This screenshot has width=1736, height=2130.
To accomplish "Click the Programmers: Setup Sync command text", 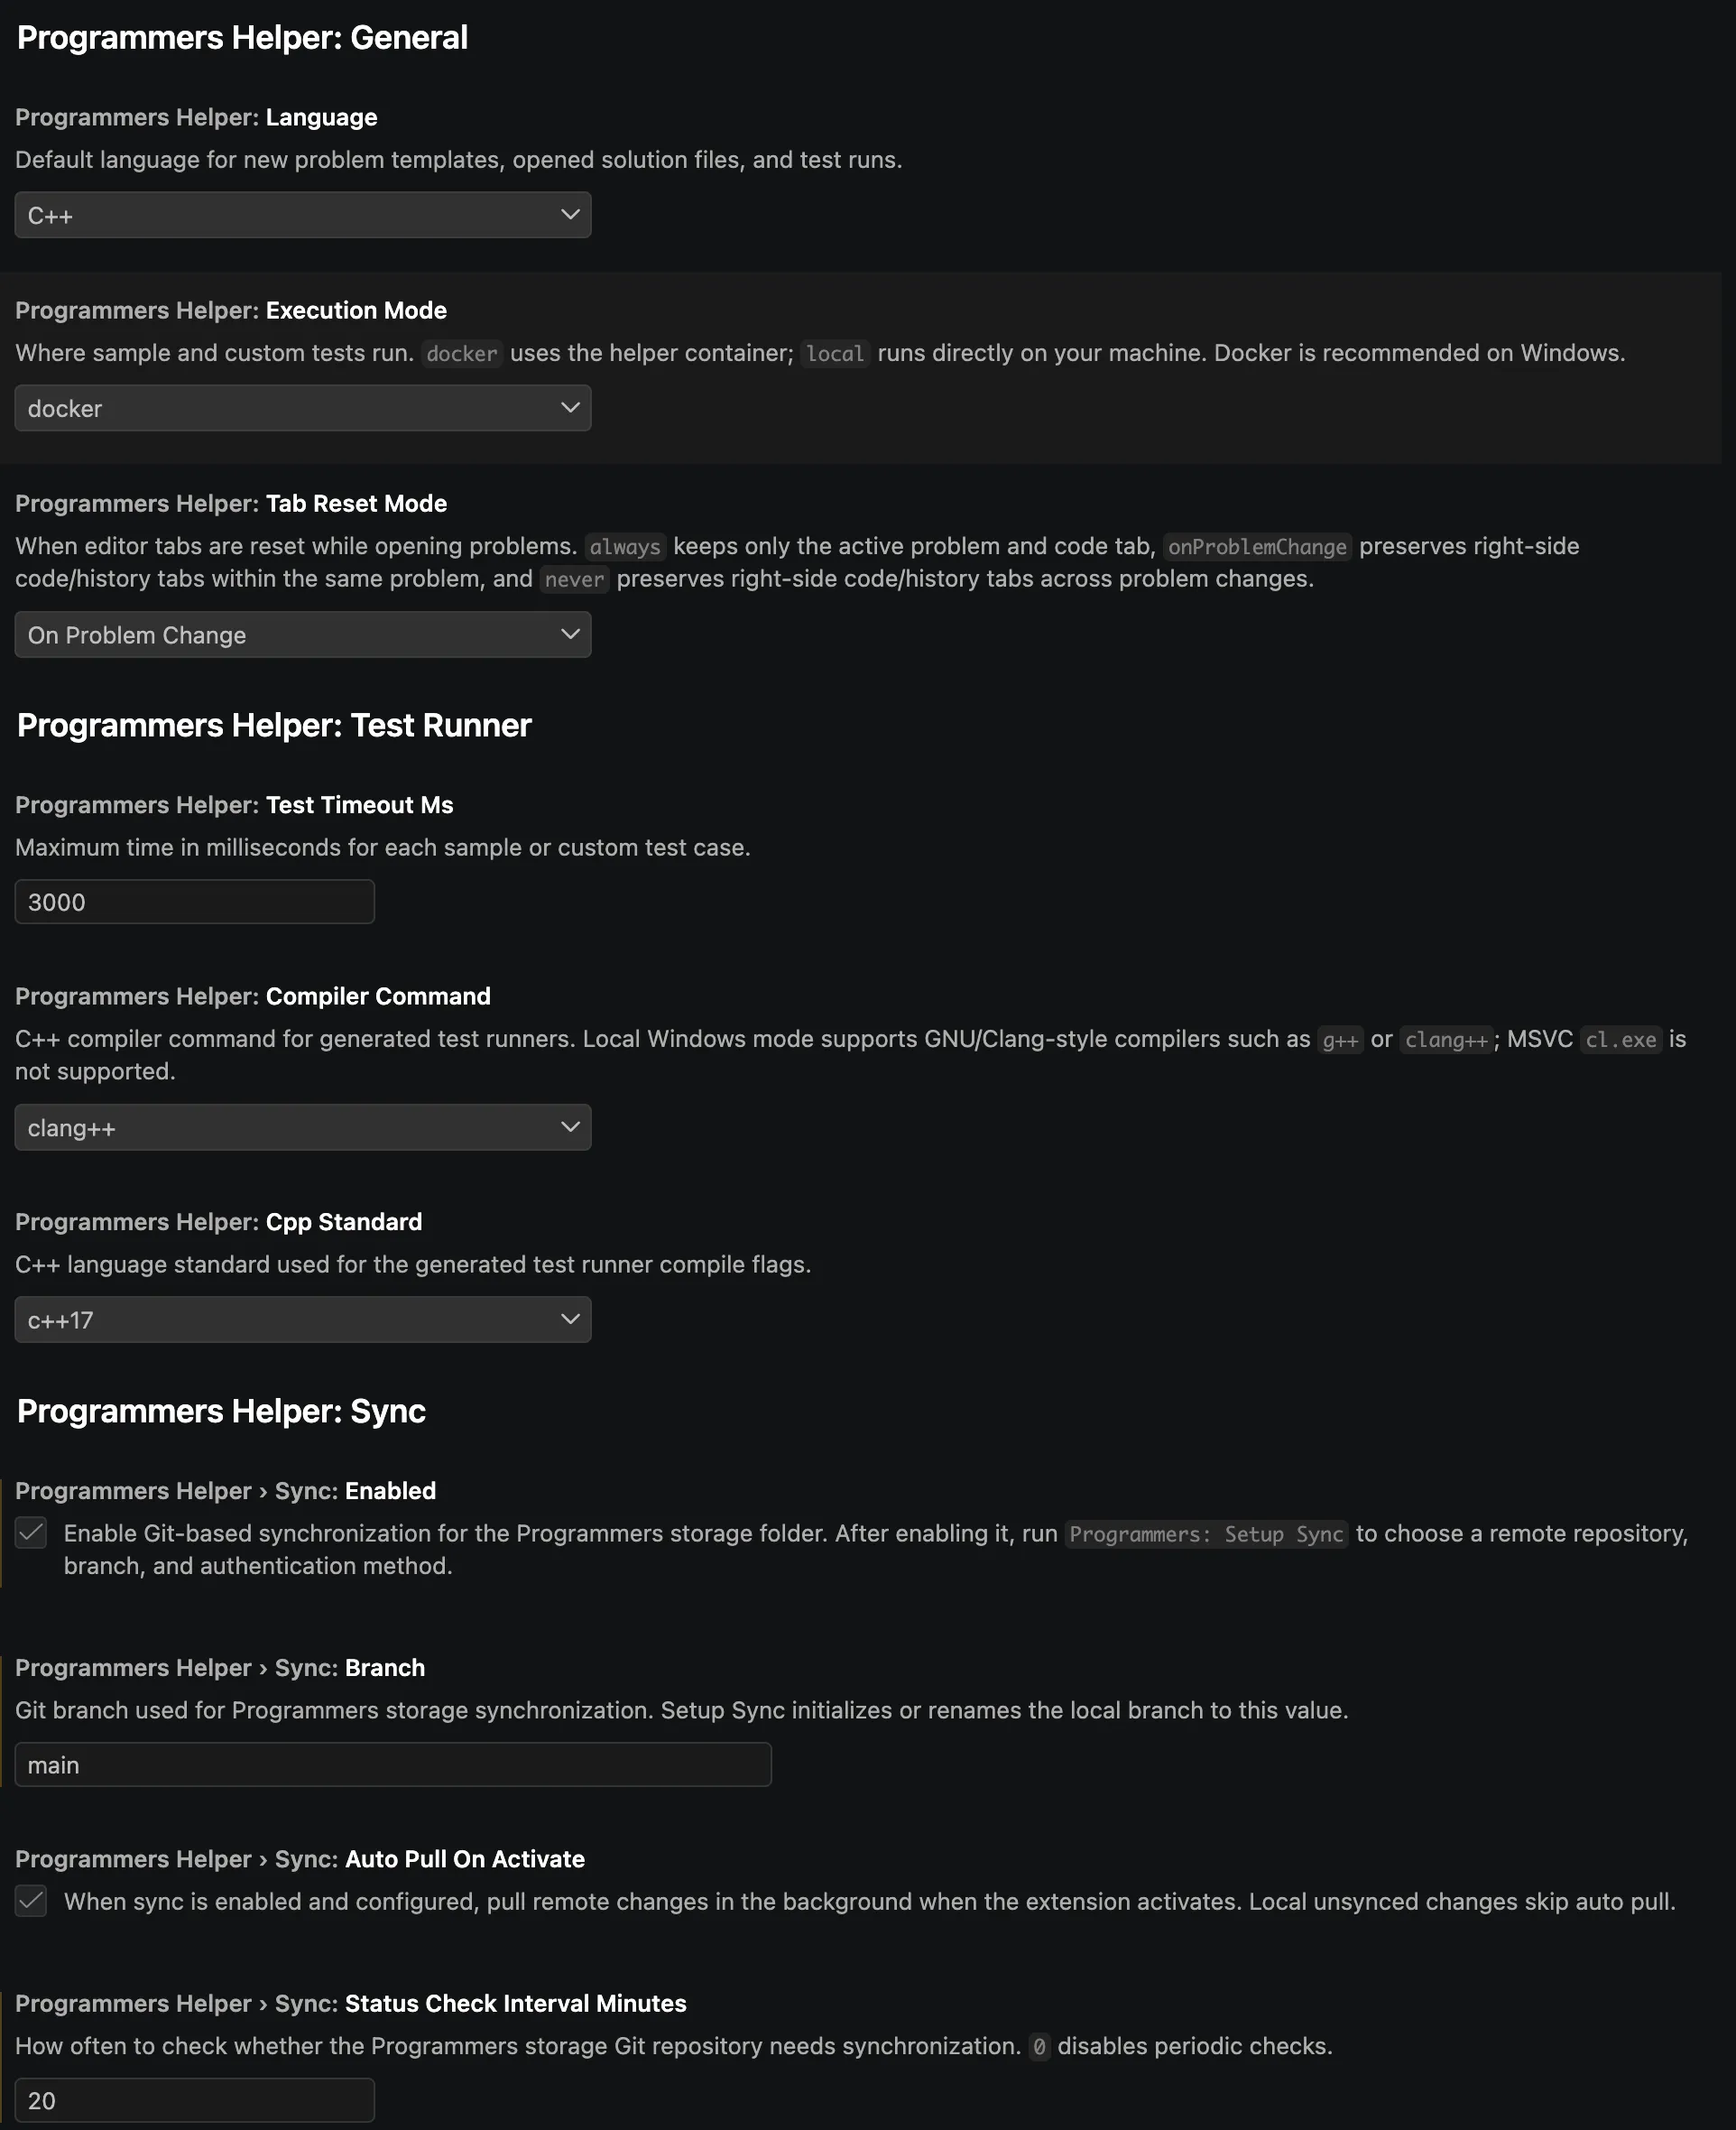I will coord(1206,1534).
